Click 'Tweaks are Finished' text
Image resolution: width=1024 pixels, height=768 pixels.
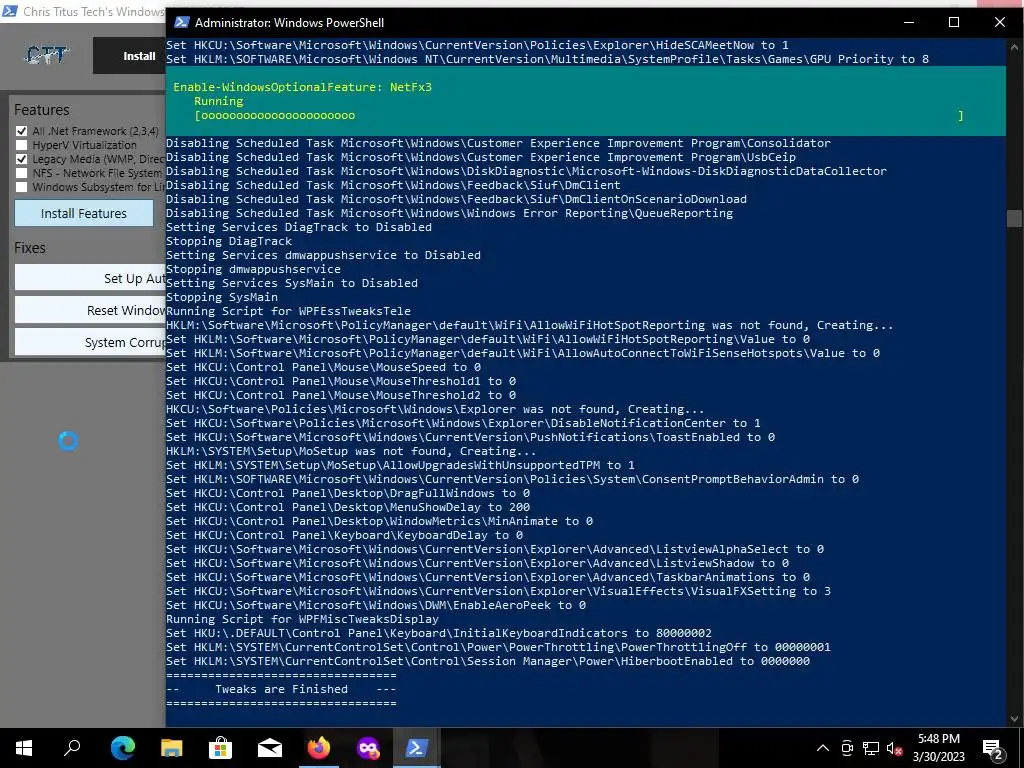281,689
